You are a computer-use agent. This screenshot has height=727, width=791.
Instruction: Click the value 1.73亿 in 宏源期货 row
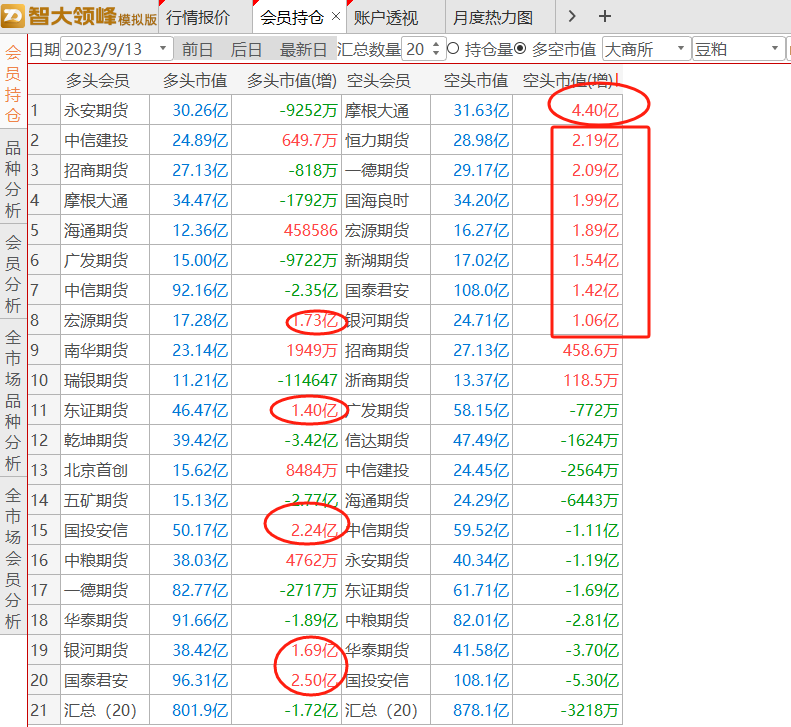pos(315,320)
